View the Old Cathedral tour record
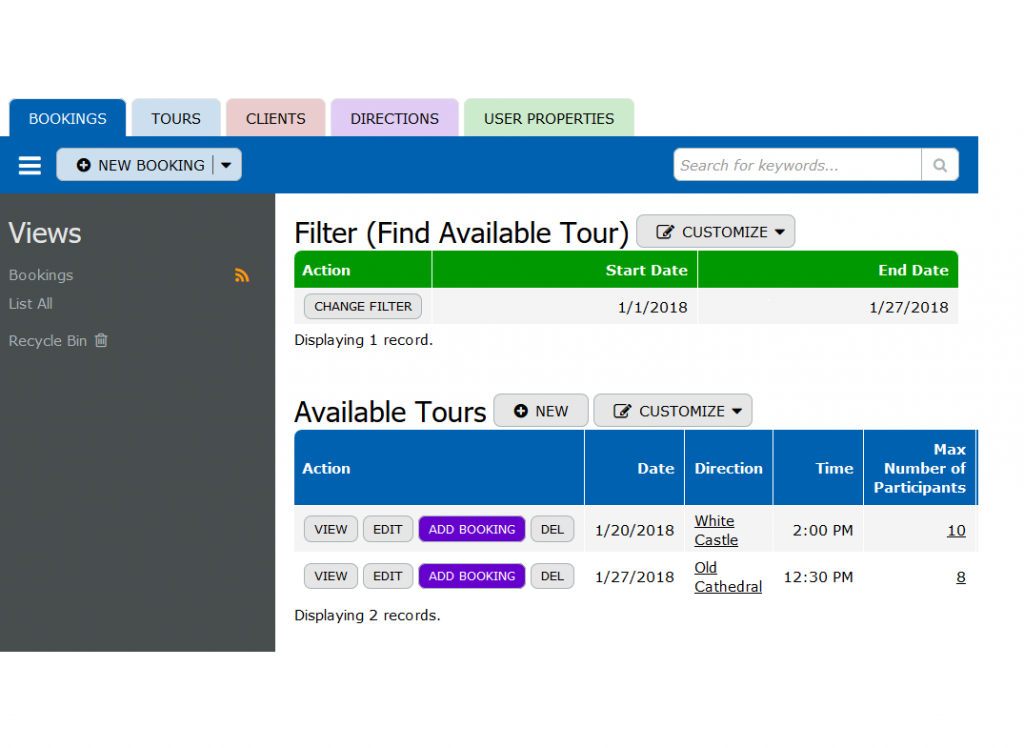 [330, 576]
